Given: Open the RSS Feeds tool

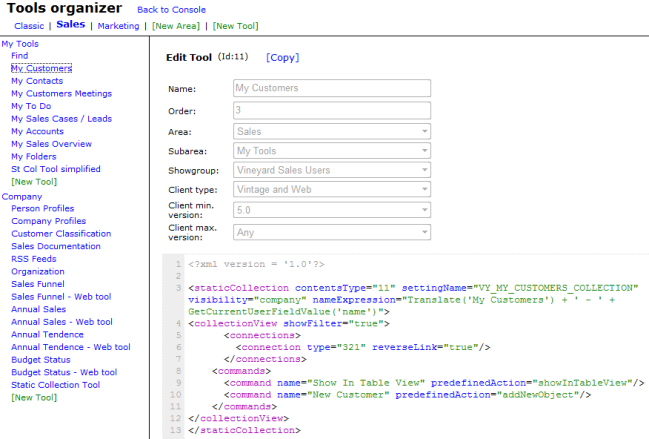Looking at the screenshot, I should [34, 259].
